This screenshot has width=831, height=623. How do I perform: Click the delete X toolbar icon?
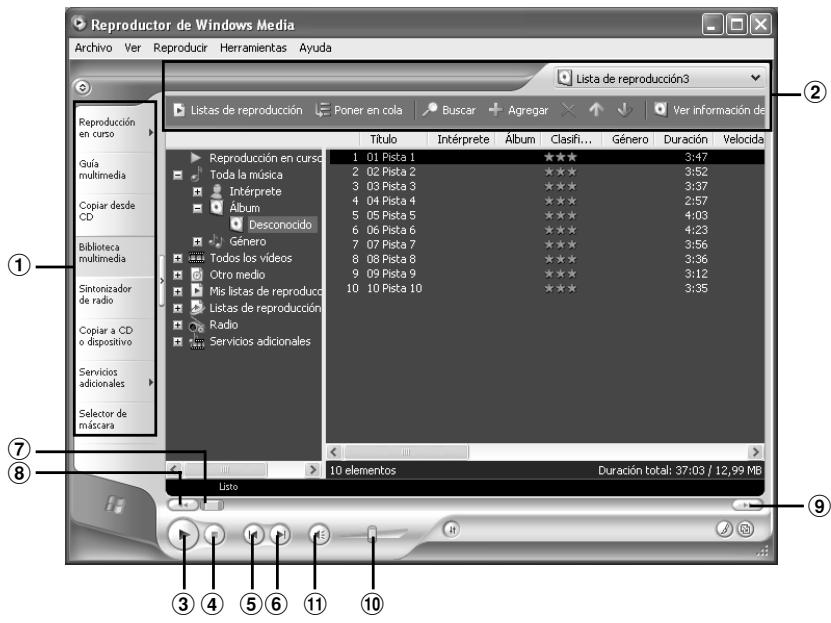pos(568,110)
